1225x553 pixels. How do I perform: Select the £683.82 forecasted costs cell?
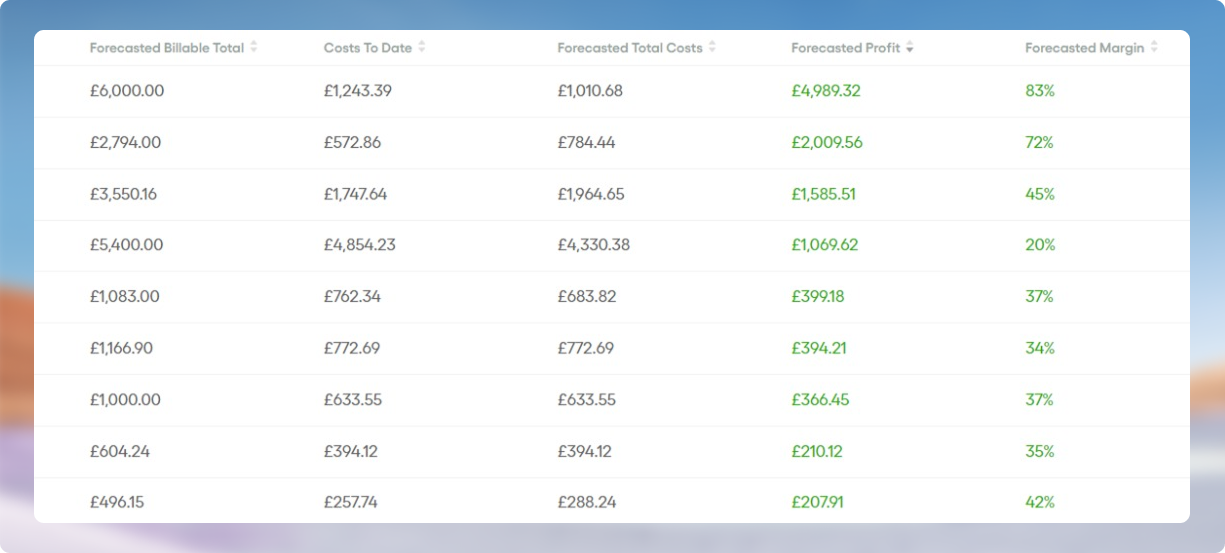tap(586, 297)
